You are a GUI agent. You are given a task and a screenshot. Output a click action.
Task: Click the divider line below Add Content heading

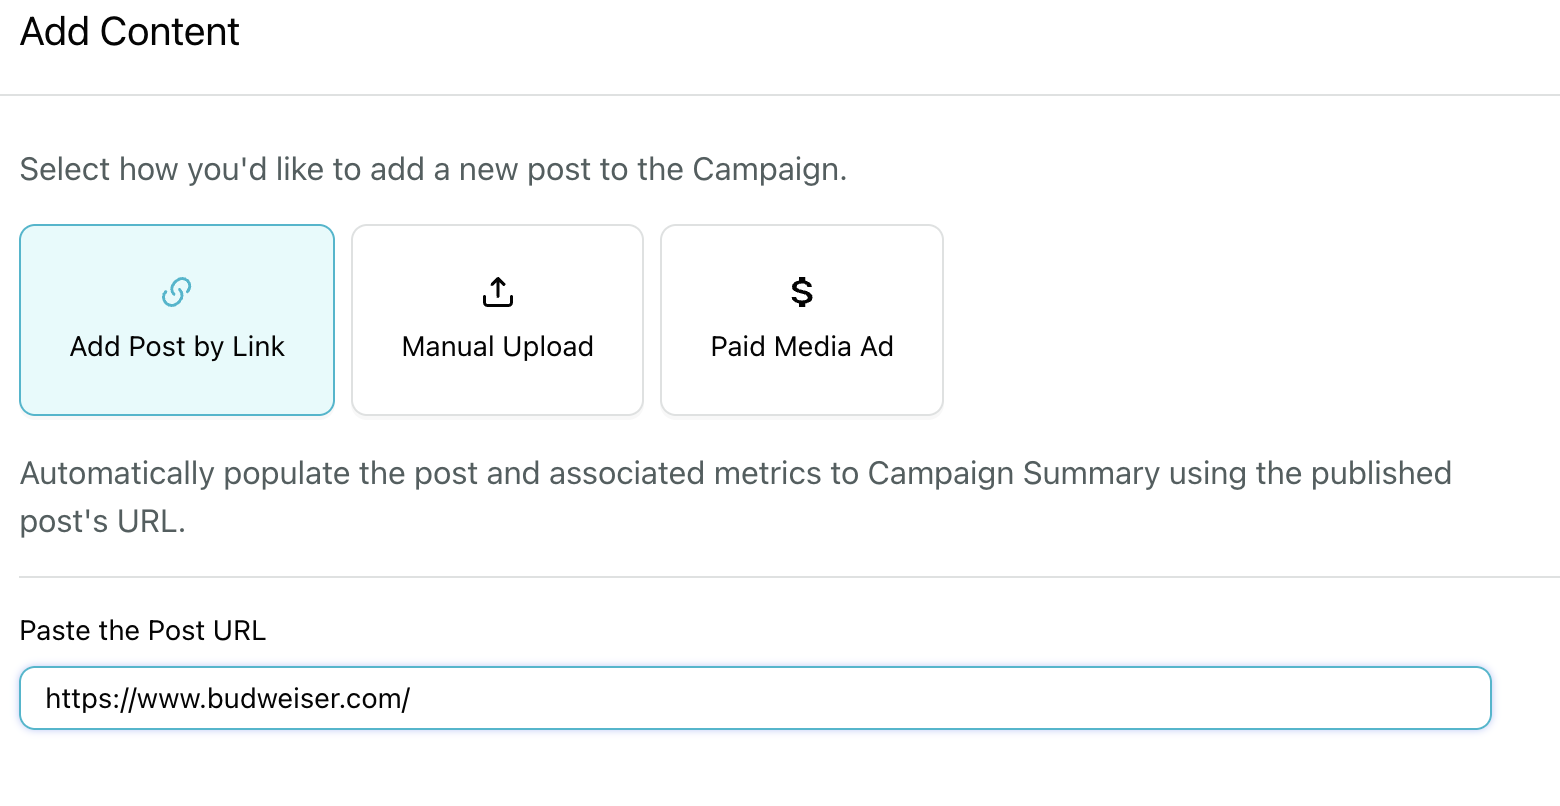pyautogui.click(x=780, y=95)
